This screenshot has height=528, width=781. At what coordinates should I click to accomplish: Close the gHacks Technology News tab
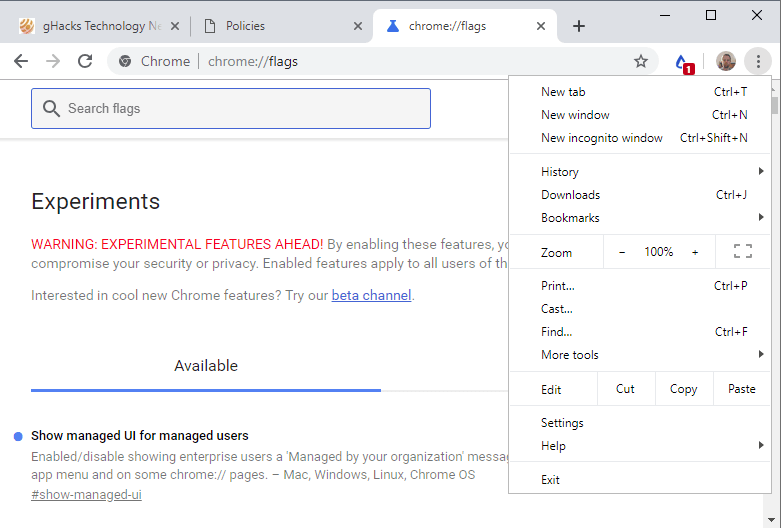pos(175,26)
